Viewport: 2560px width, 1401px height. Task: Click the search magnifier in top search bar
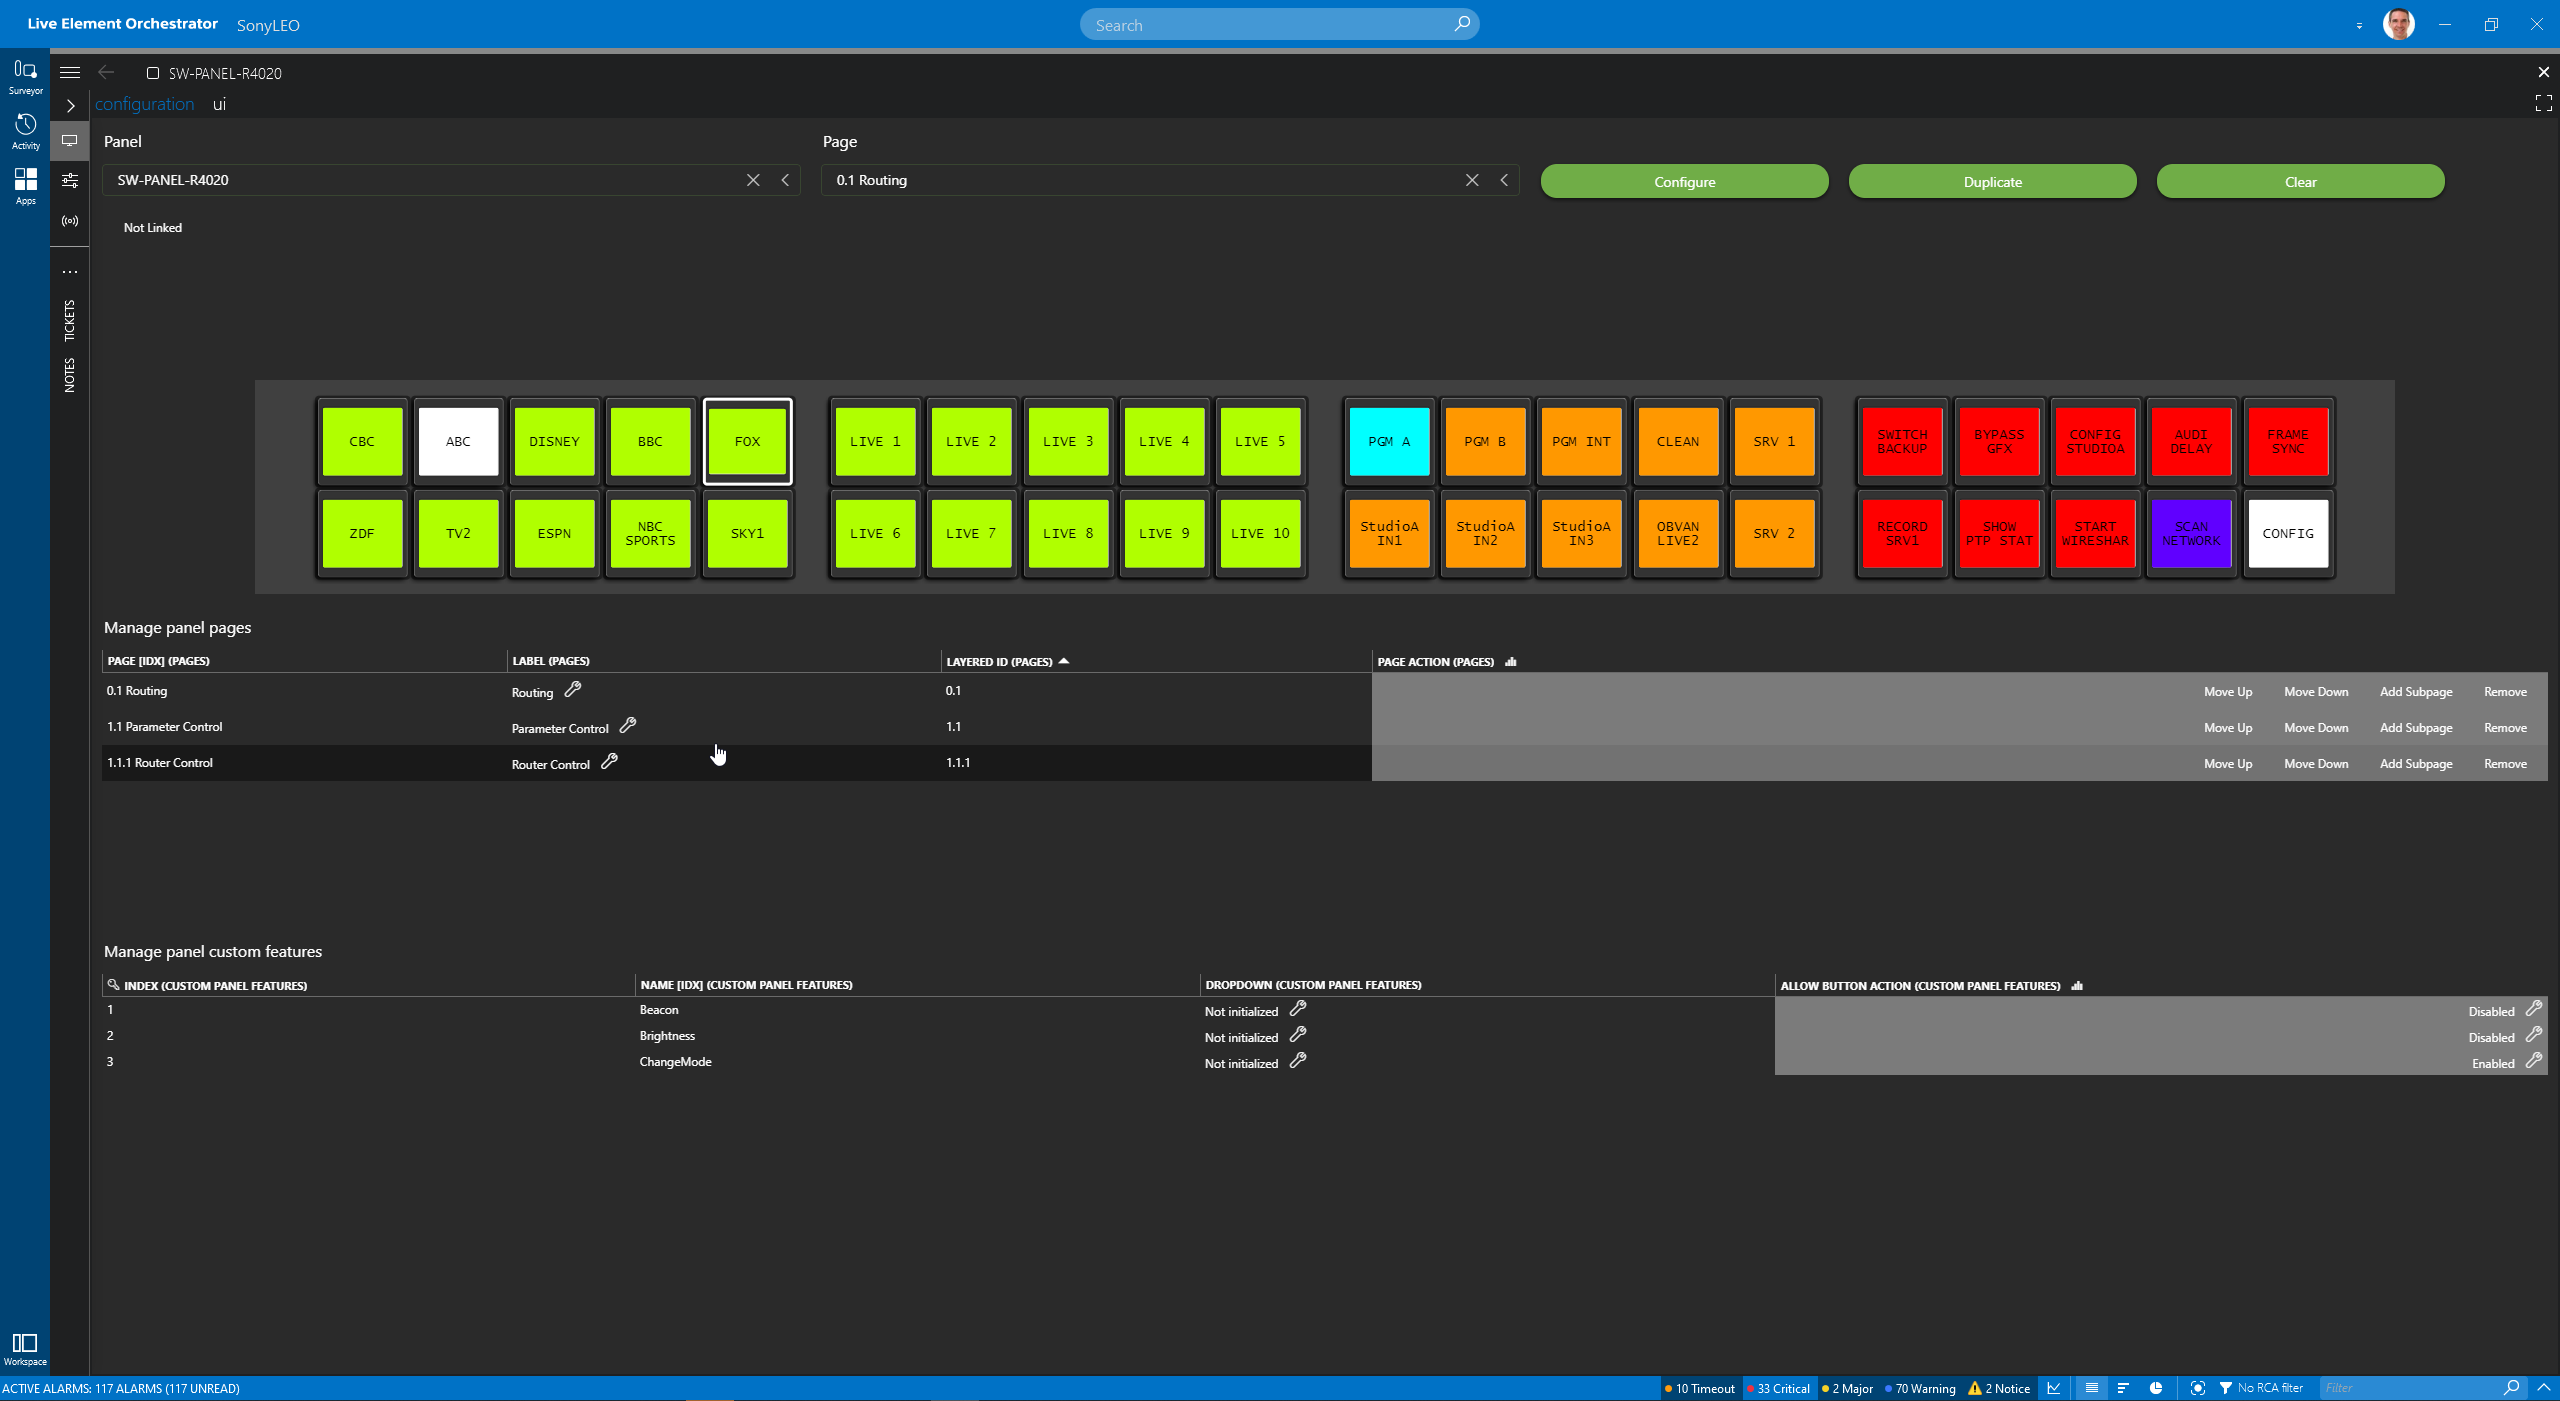1461,24
